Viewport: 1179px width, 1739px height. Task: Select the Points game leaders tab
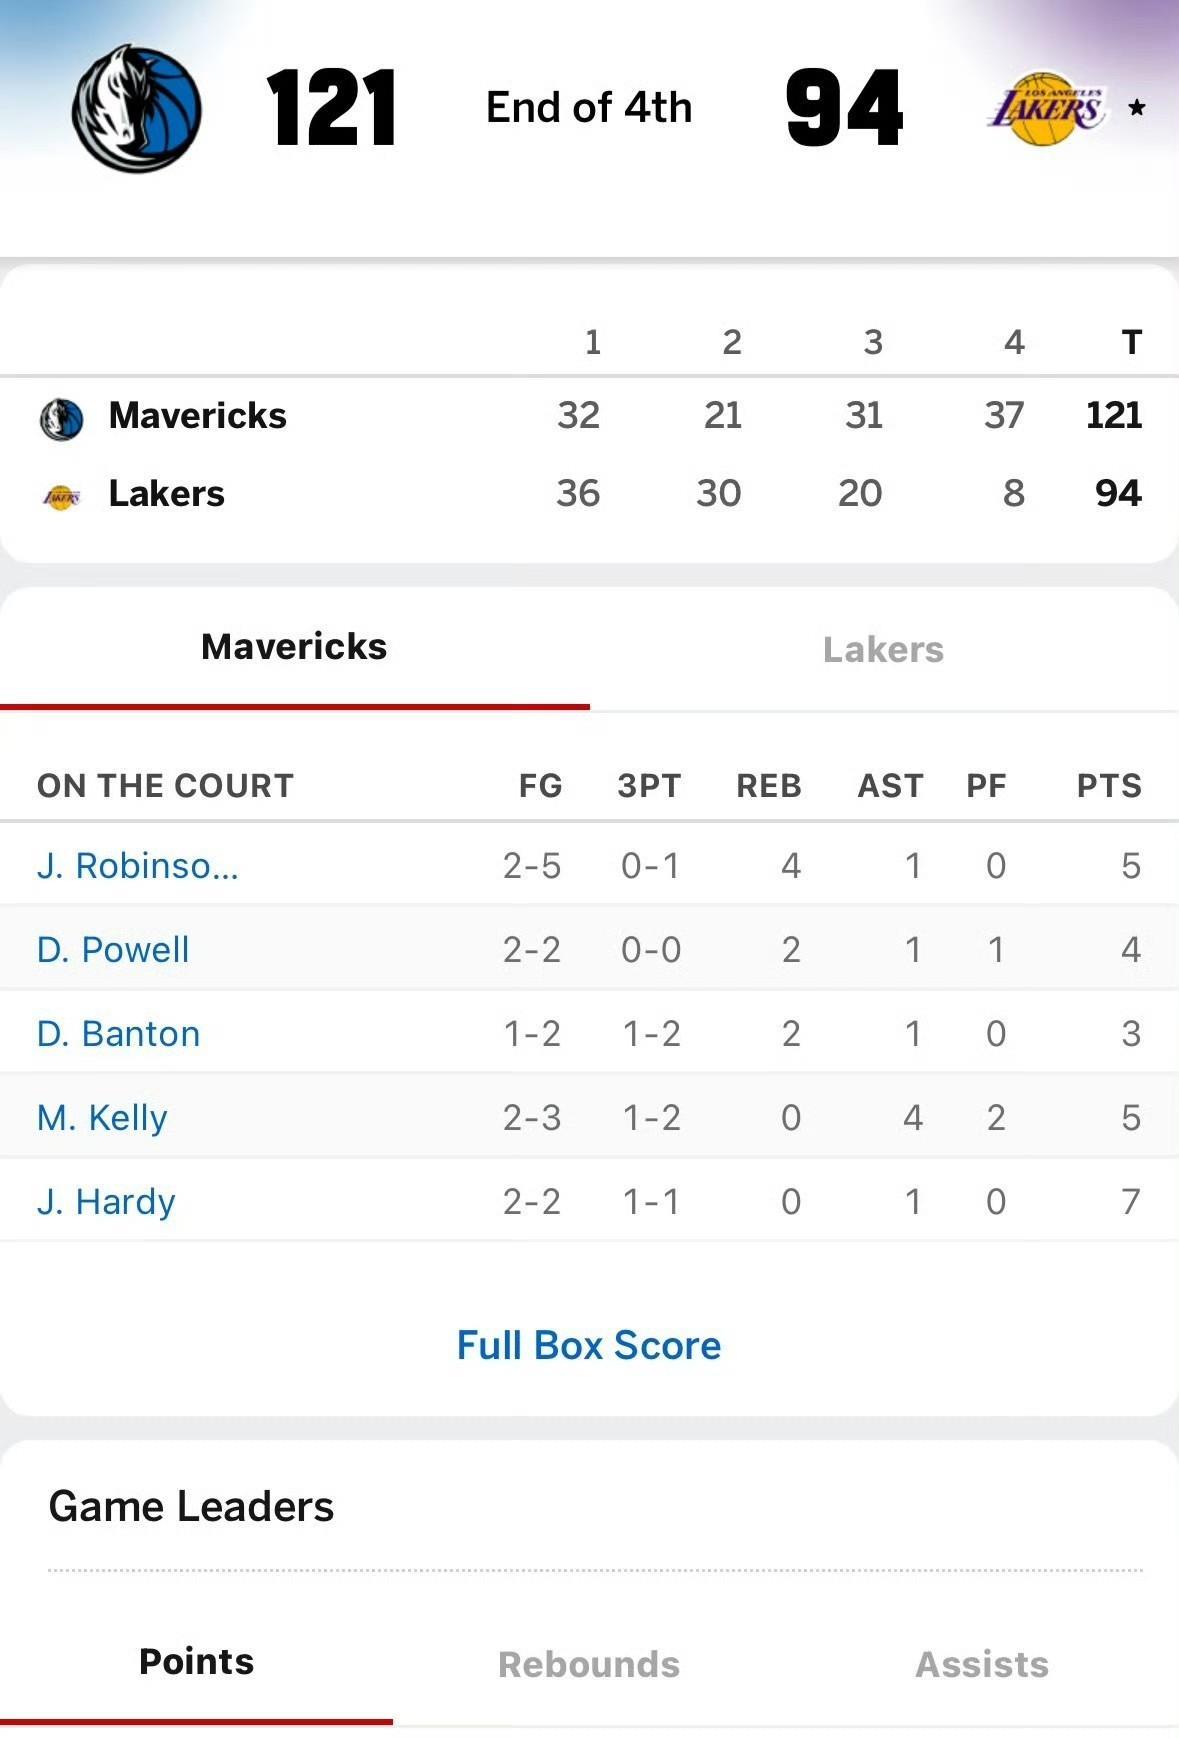point(196,1662)
